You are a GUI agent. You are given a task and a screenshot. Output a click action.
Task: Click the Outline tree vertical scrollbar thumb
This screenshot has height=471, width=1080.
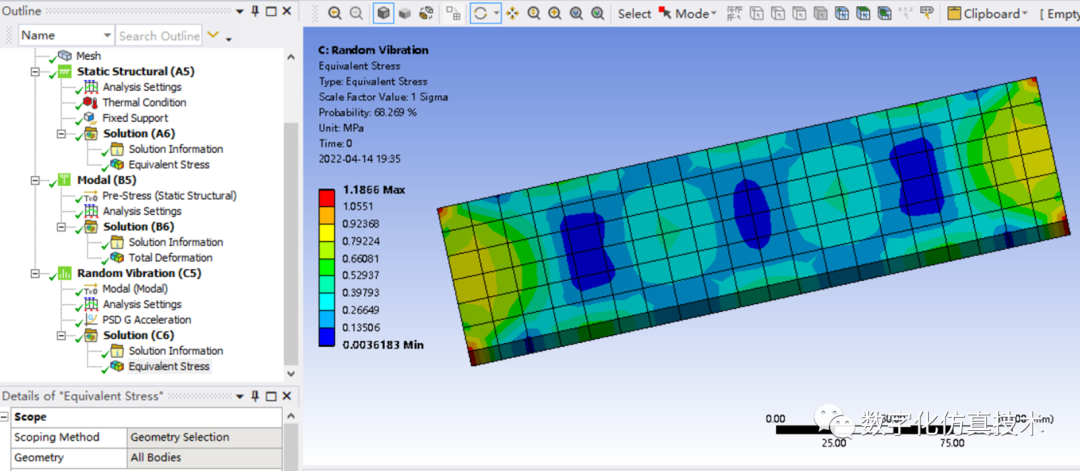point(291,244)
